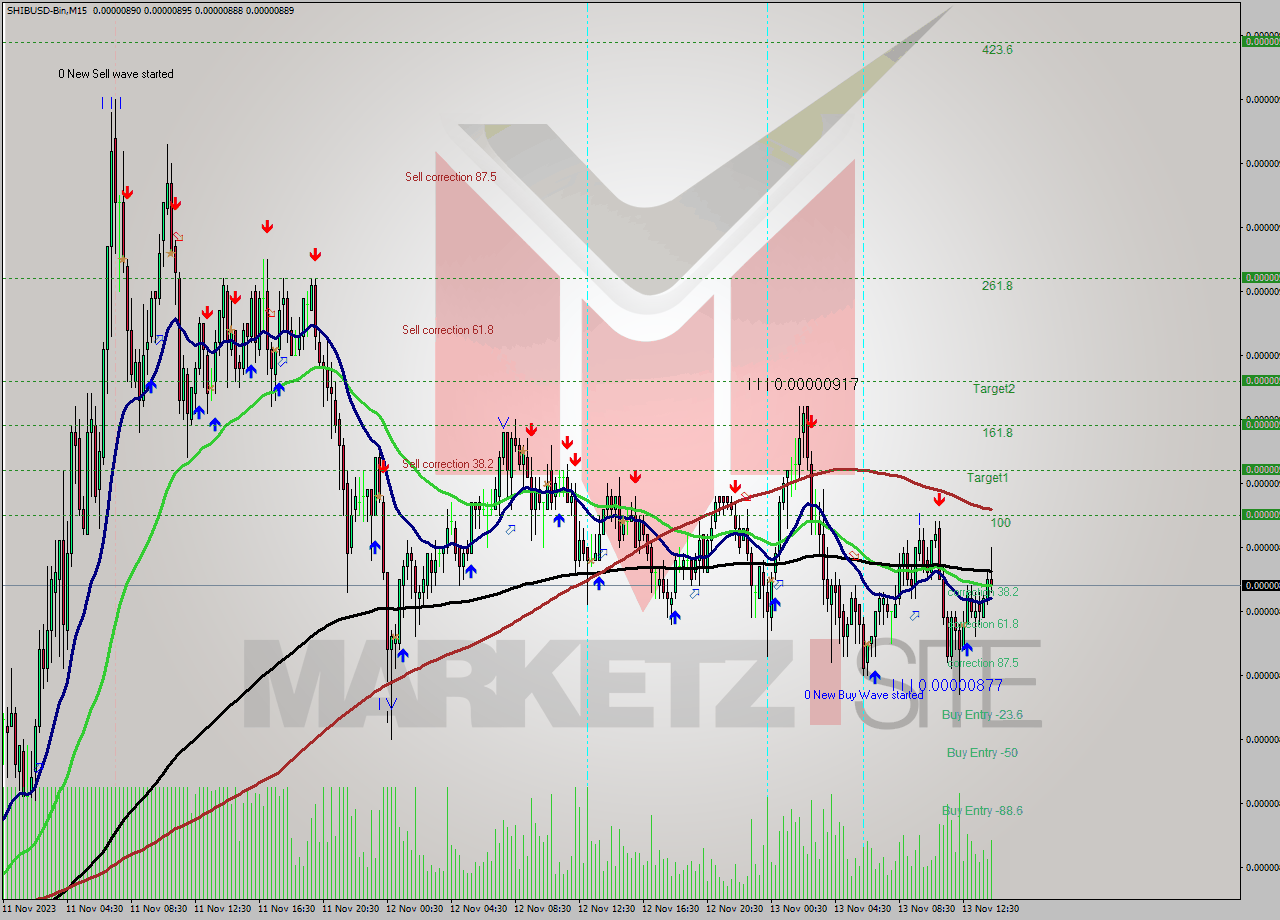Click the green price tag at 423.6 level
The image size is (1280, 920).
(x=1260, y=41)
